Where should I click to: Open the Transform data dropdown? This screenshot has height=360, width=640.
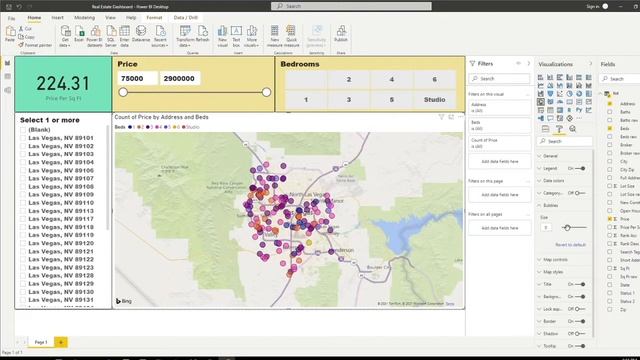185,36
